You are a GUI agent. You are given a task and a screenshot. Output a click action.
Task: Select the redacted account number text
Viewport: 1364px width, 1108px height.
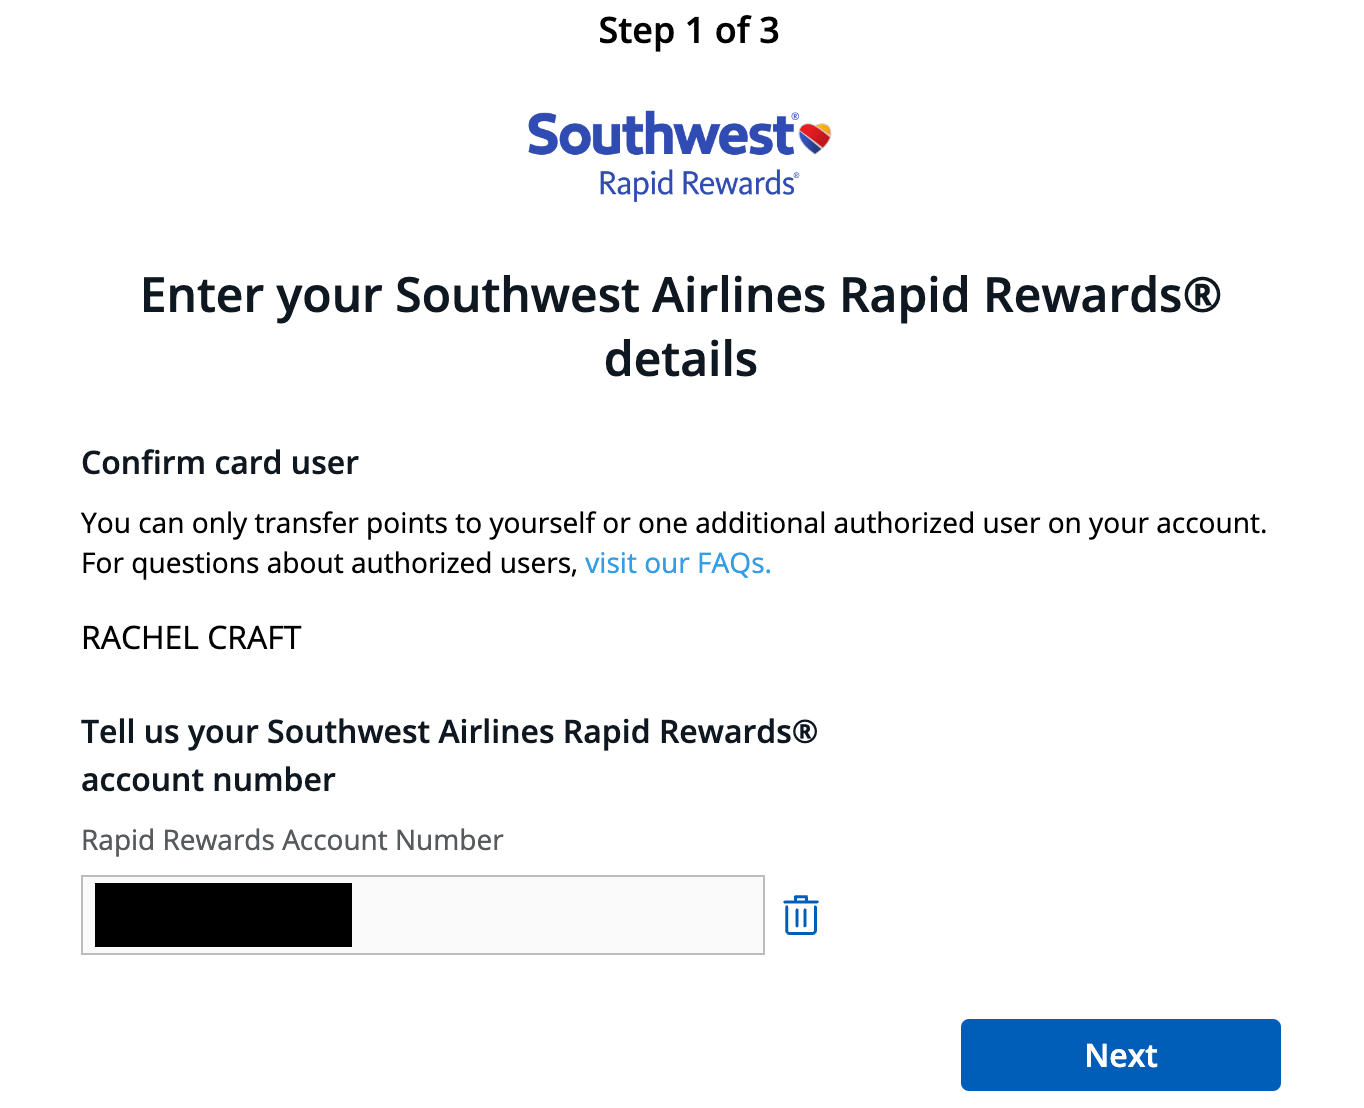(221, 914)
